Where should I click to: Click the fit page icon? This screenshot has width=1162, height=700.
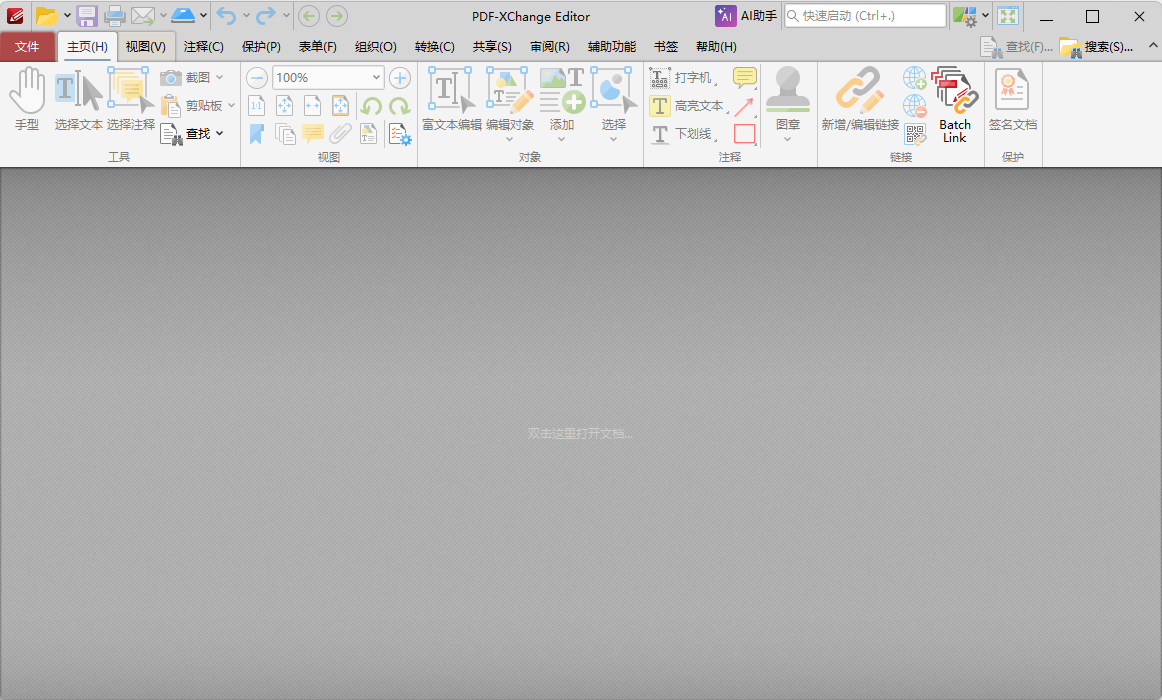(285, 106)
